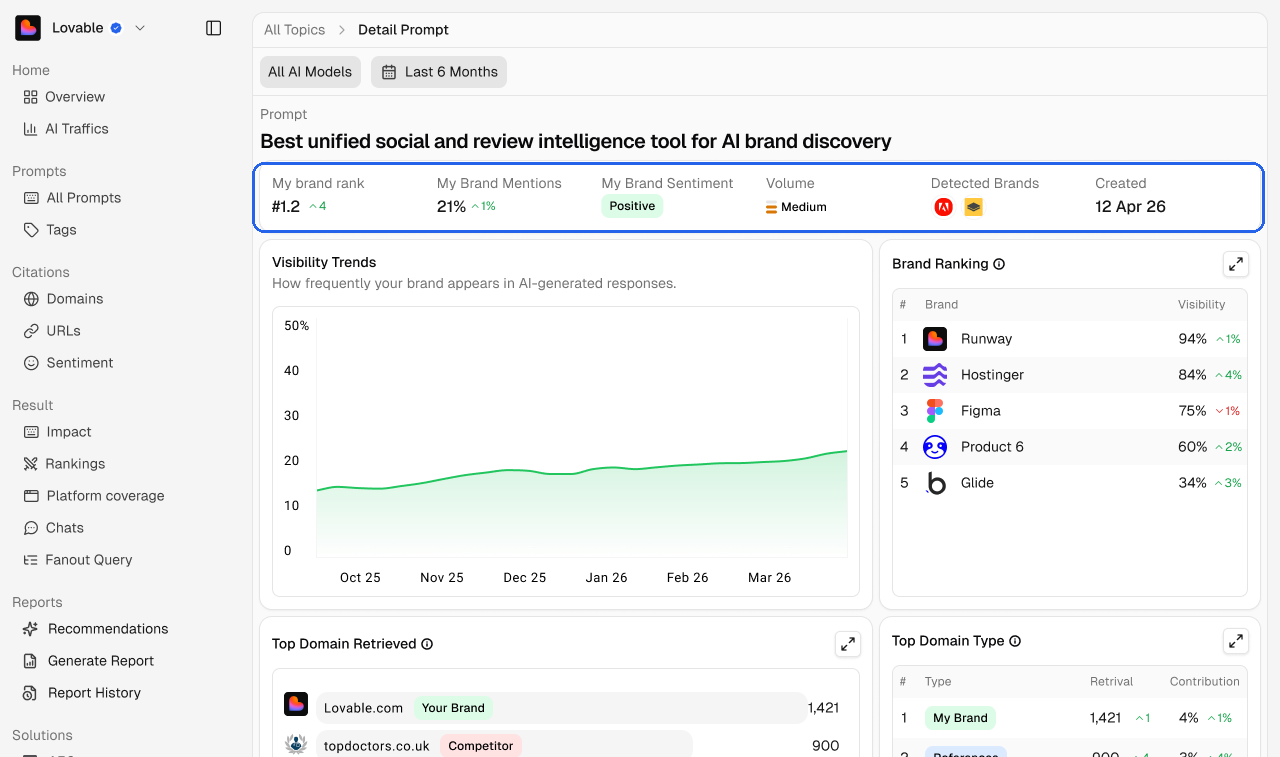Open the Last 6 Months date filter
This screenshot has width=1280, height=757.
coord(439,72)
